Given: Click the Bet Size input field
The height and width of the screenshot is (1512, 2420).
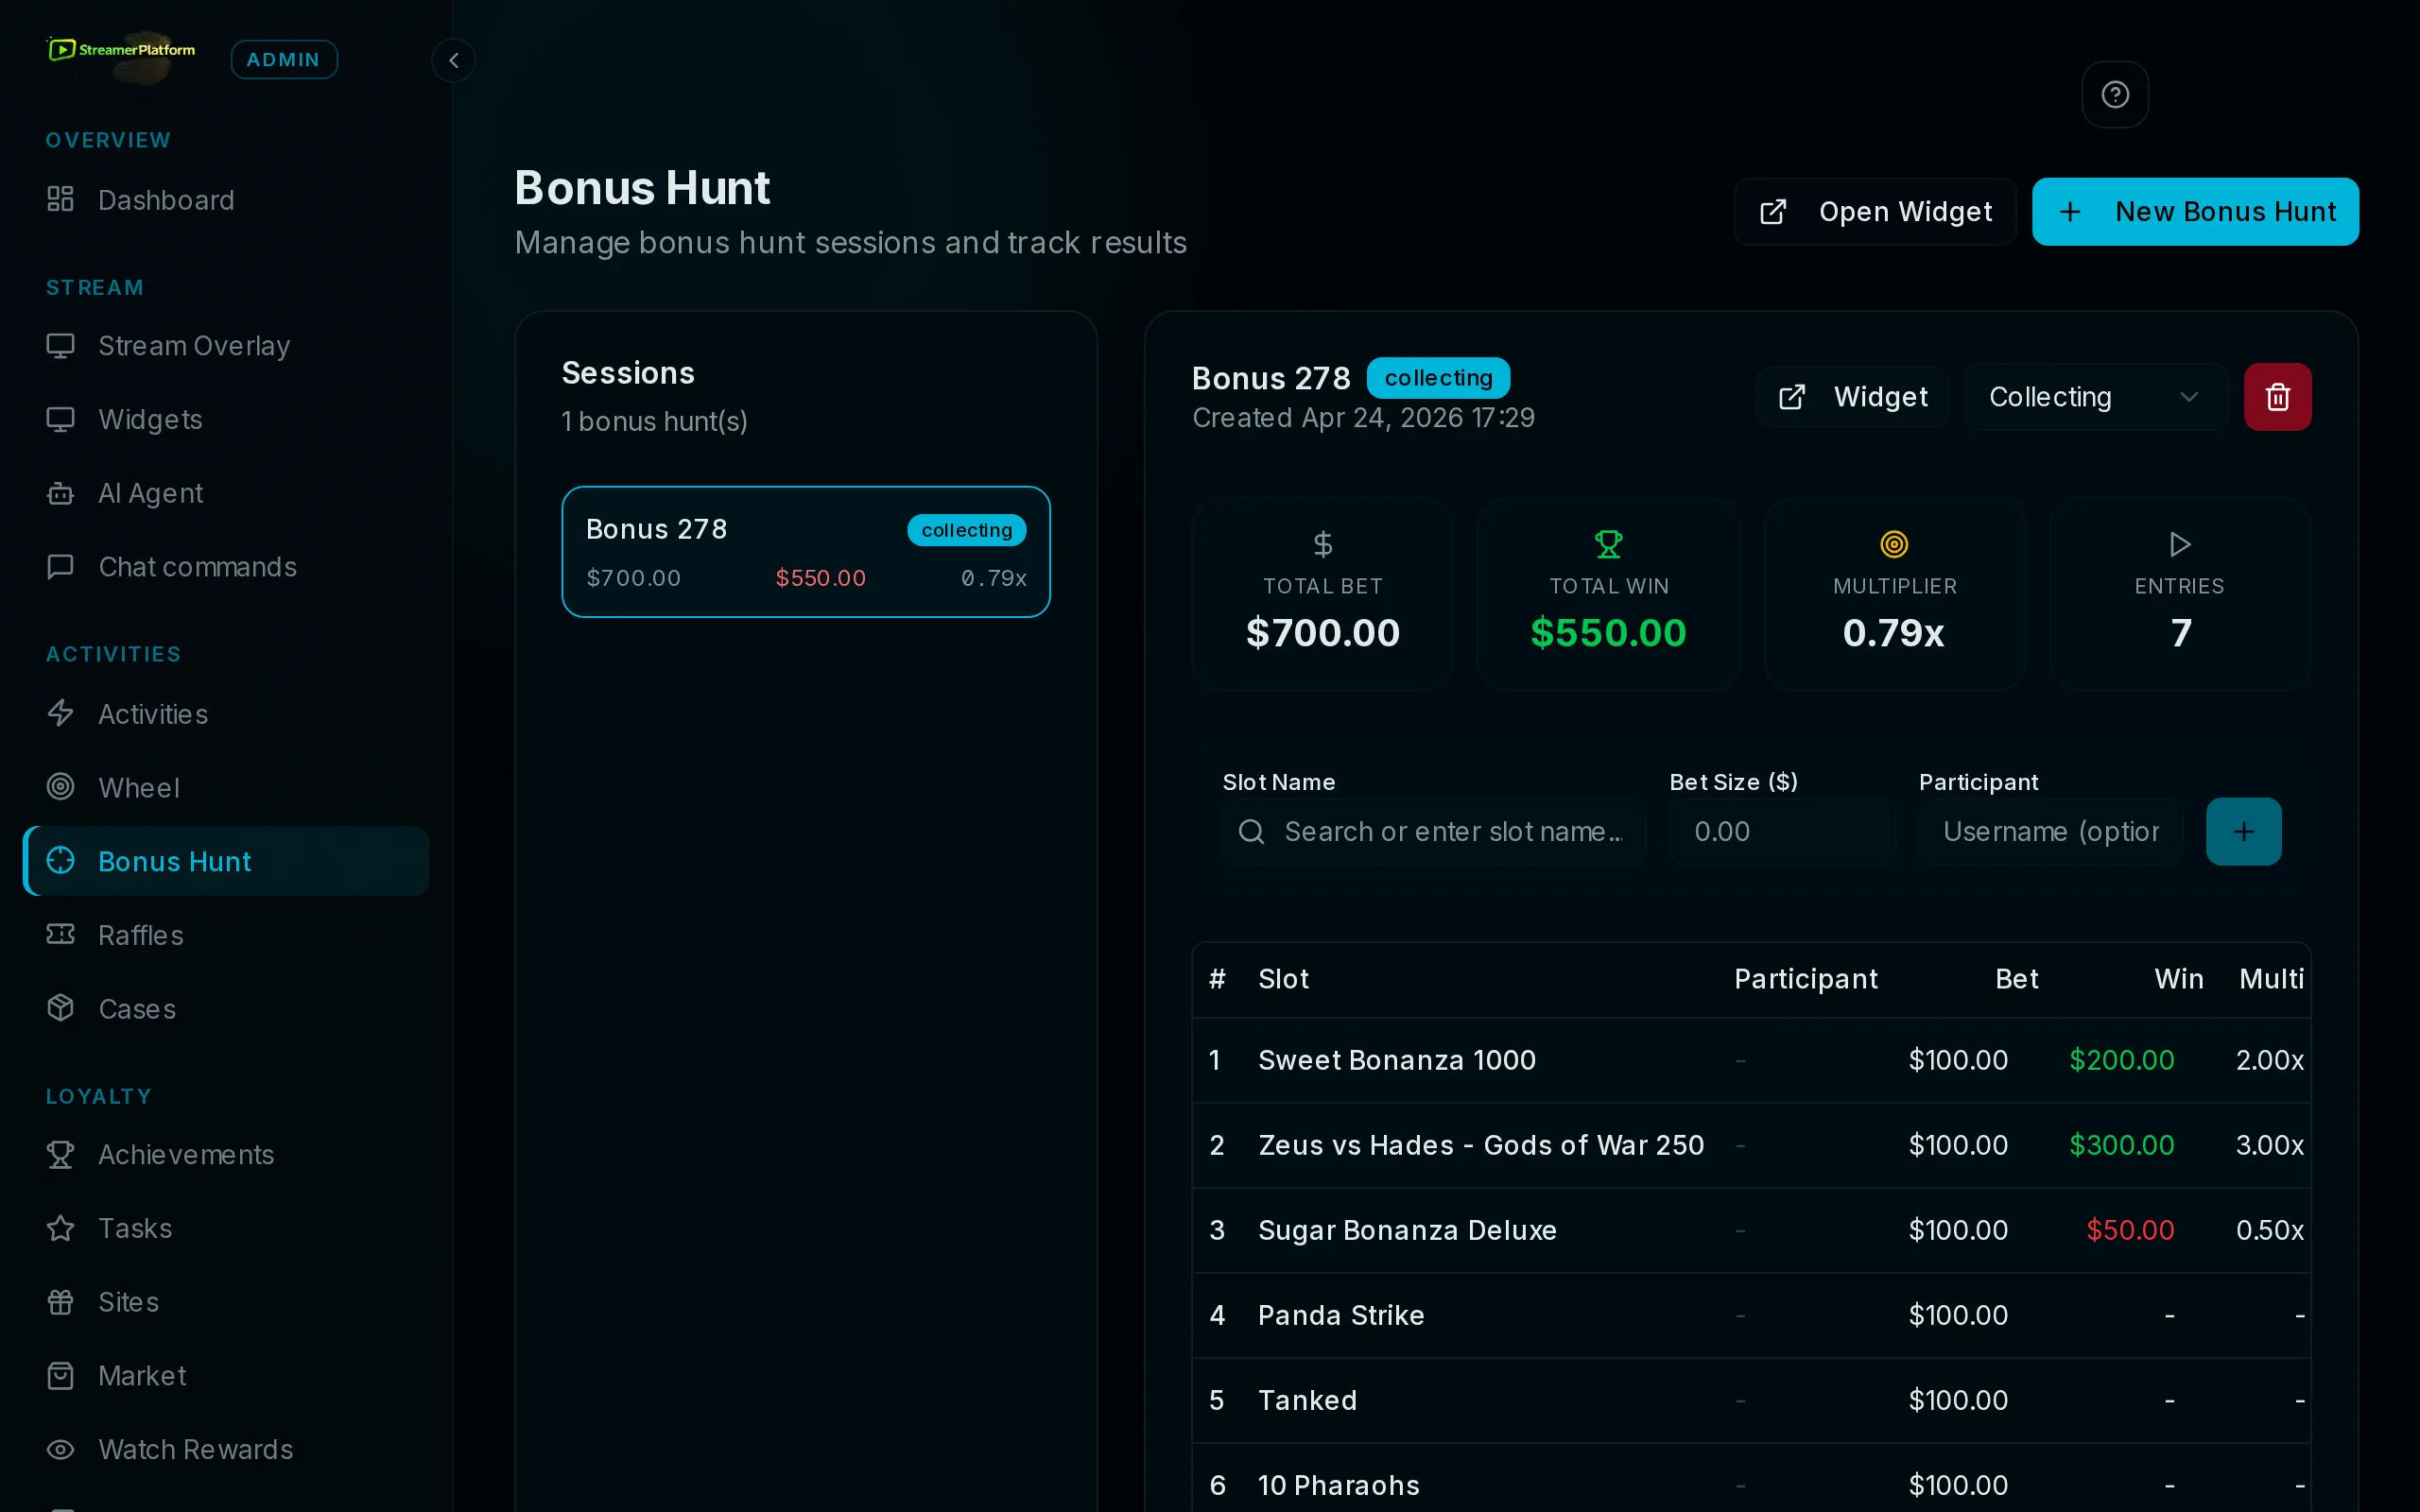Looking at the screenshot, I should (x=1782, y=831).
